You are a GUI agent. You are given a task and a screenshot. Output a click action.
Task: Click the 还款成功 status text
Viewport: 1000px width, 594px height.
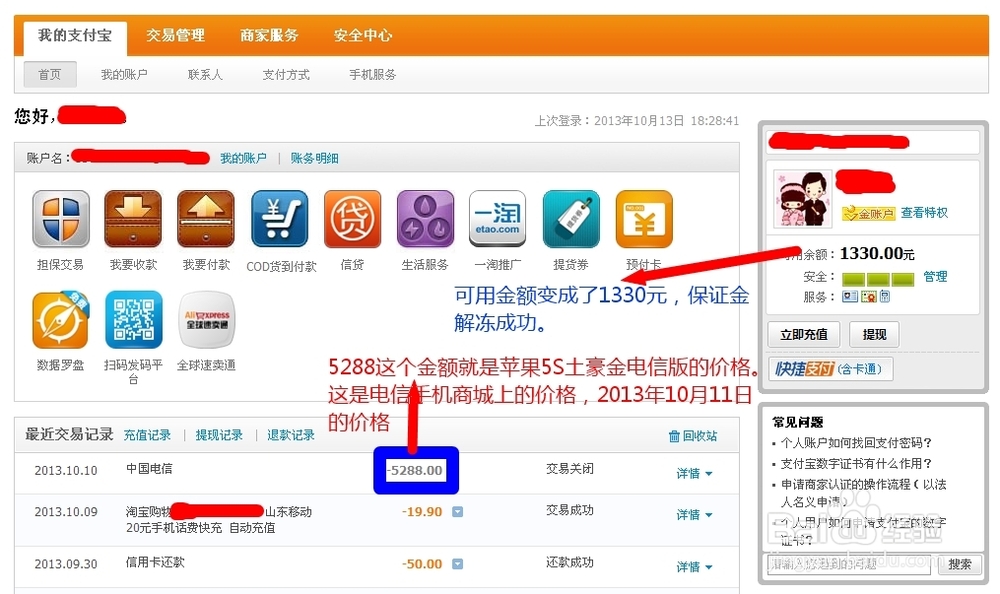point(570,562)
